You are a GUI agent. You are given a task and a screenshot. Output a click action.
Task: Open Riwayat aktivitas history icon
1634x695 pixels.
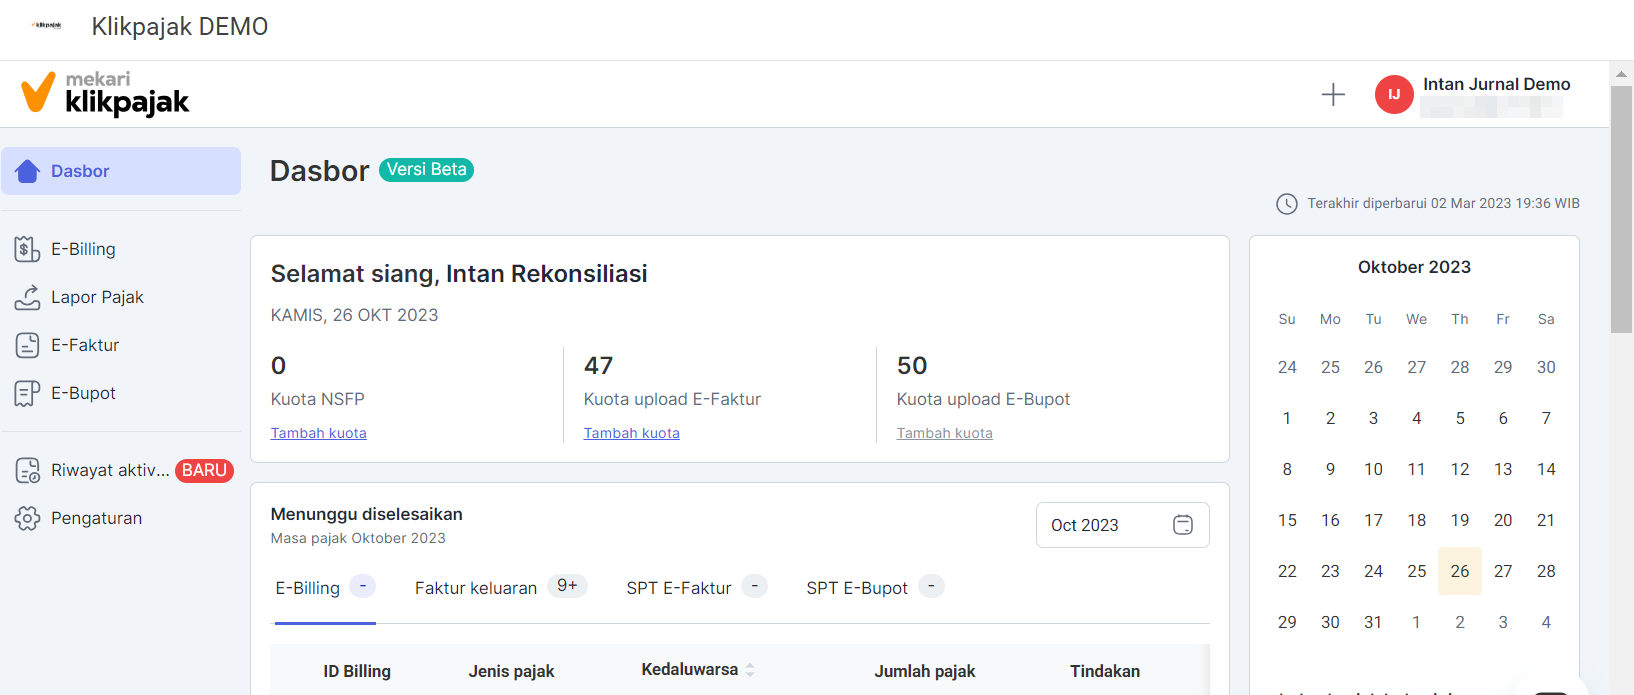click(27, 470)
